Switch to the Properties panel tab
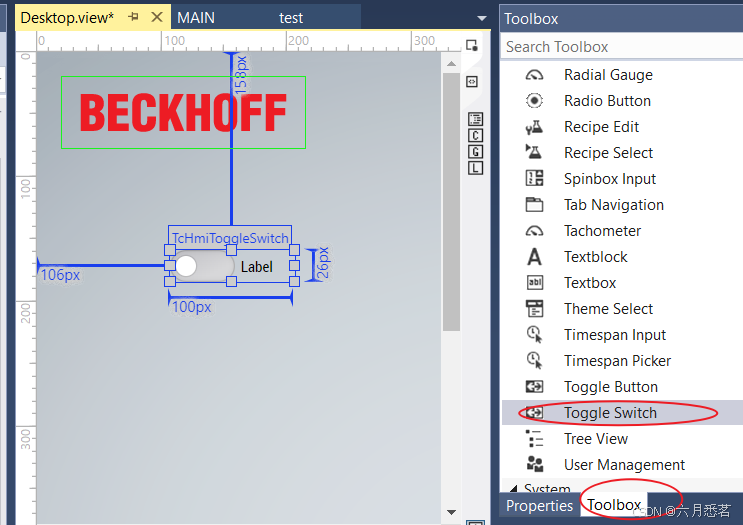The width and height of the screenshot is (743, 525). coord(539,506)
